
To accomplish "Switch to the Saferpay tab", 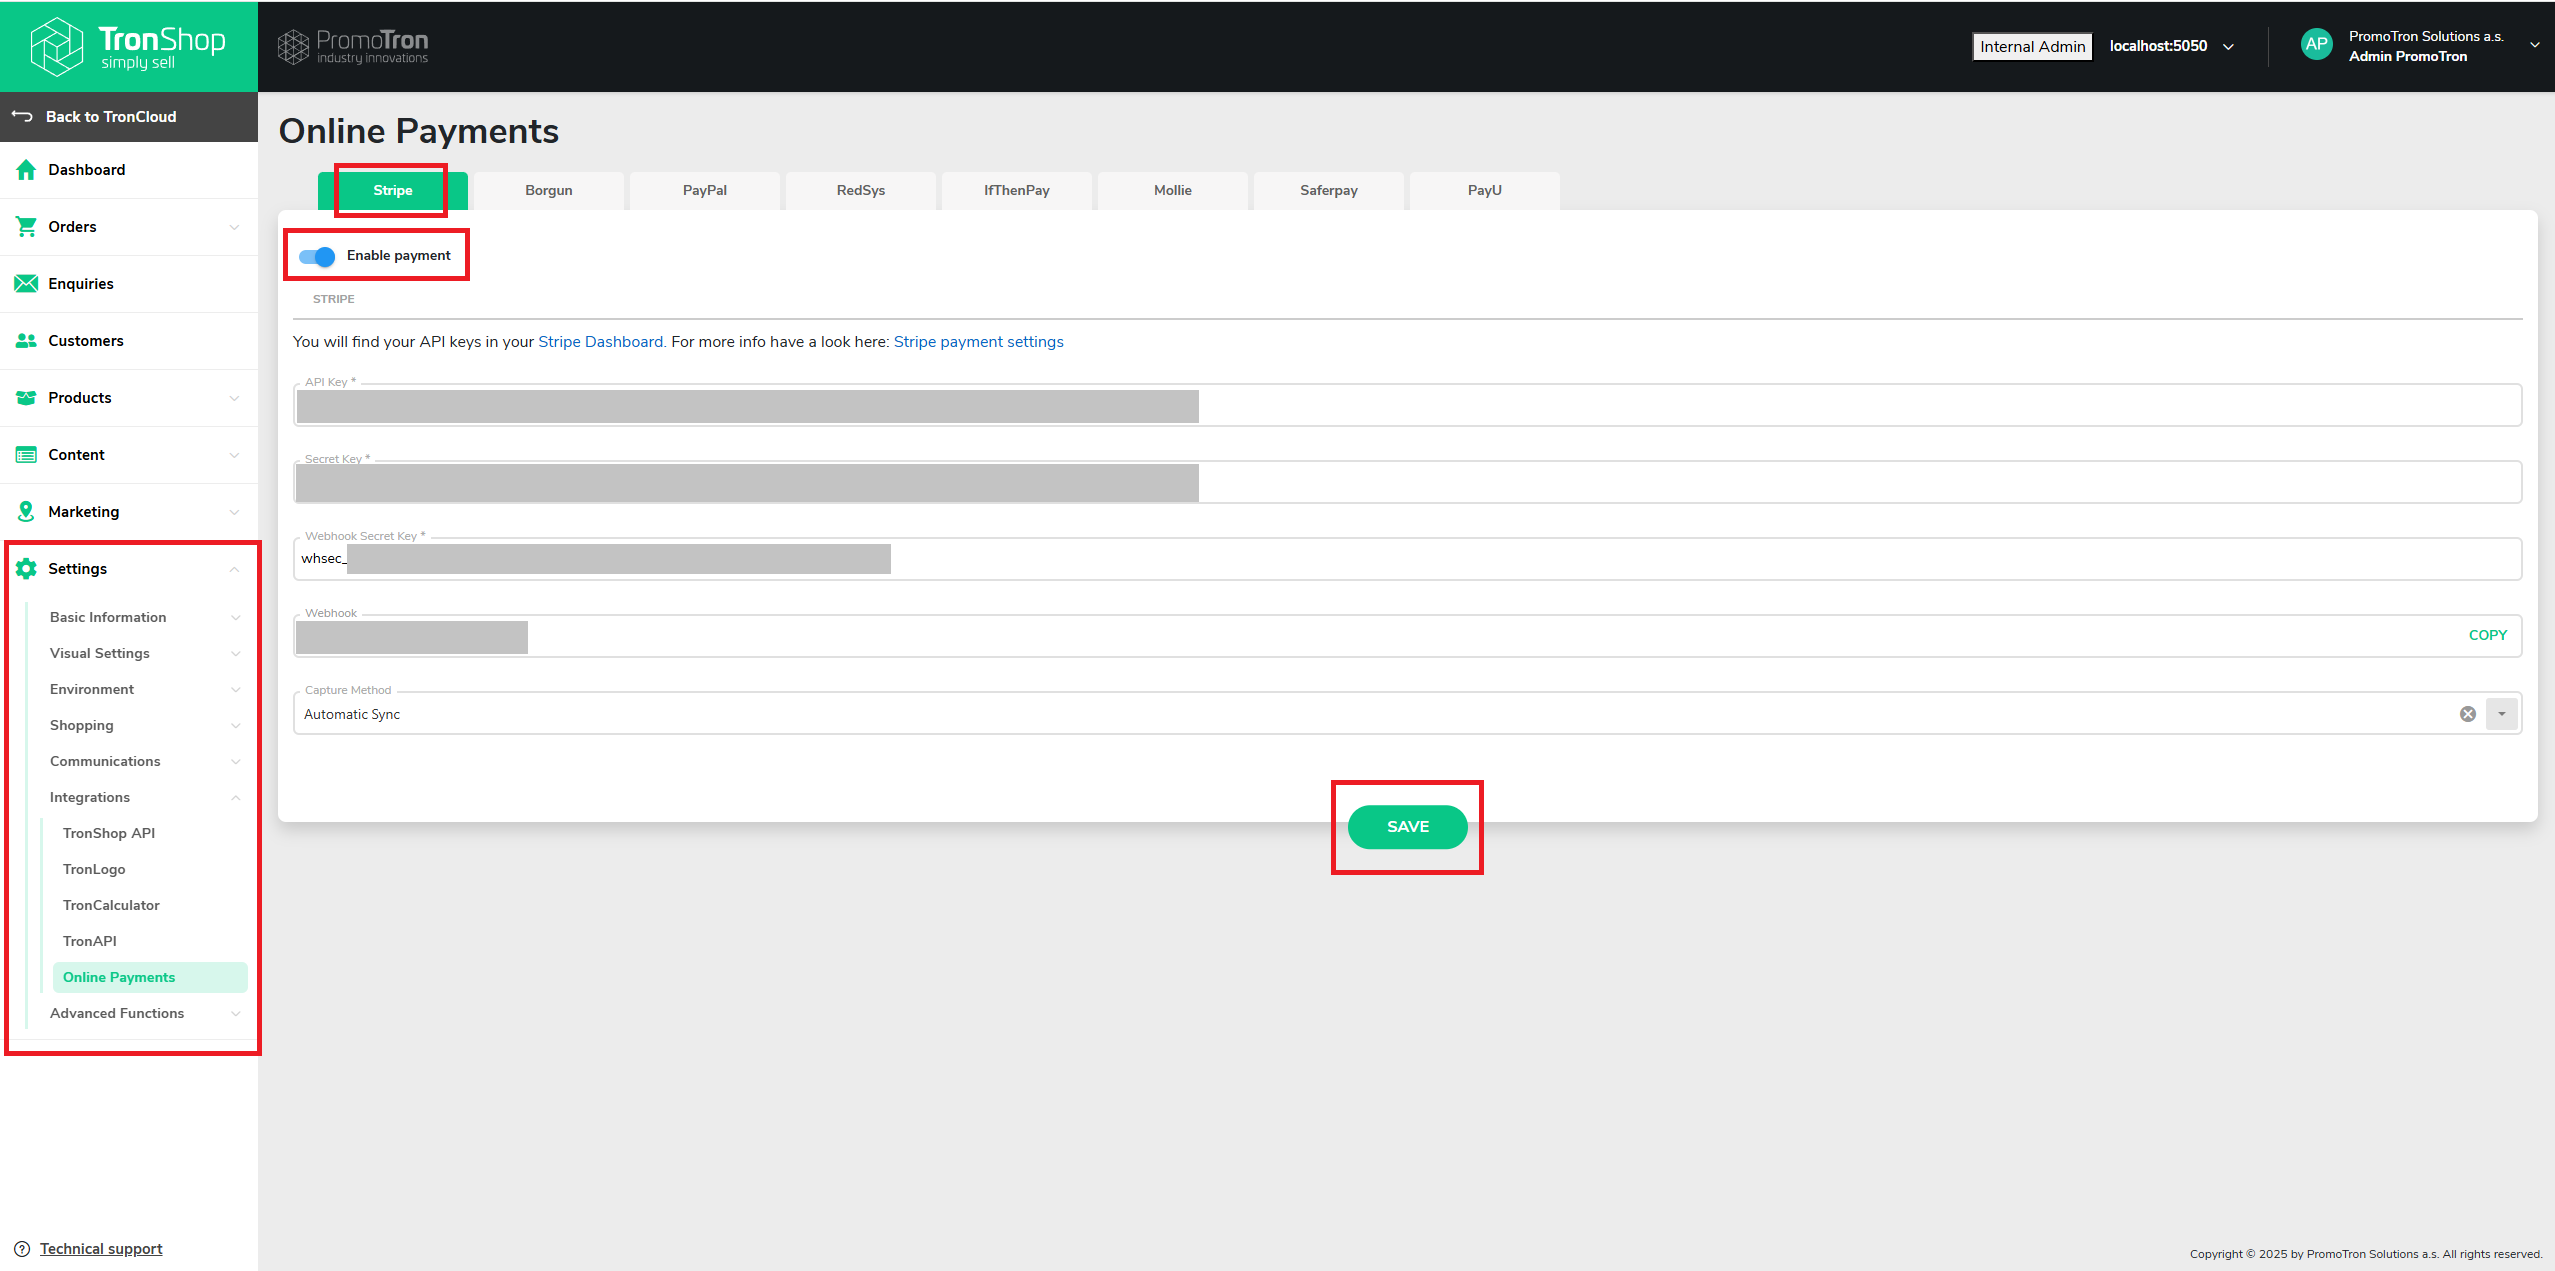I will tap(1329, 191).
